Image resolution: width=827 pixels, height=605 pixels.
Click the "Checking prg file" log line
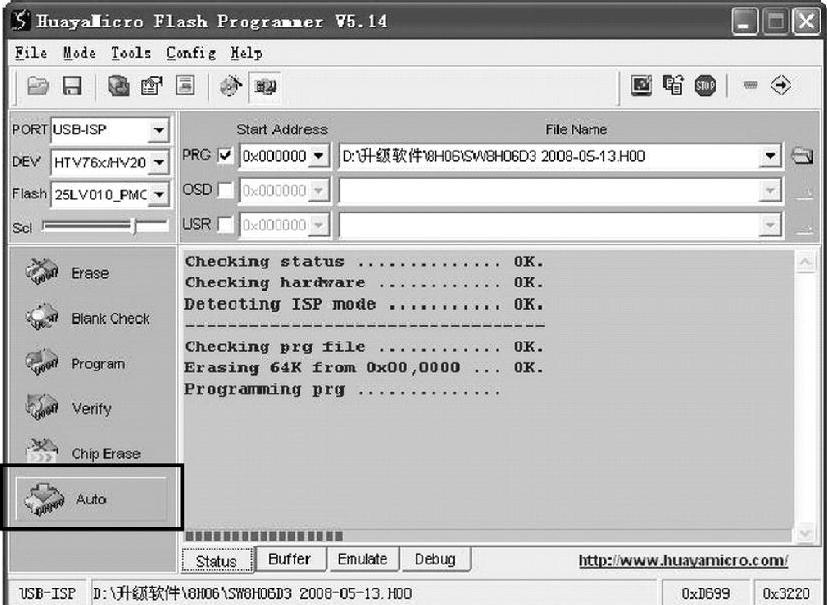(x=364, y=347)
